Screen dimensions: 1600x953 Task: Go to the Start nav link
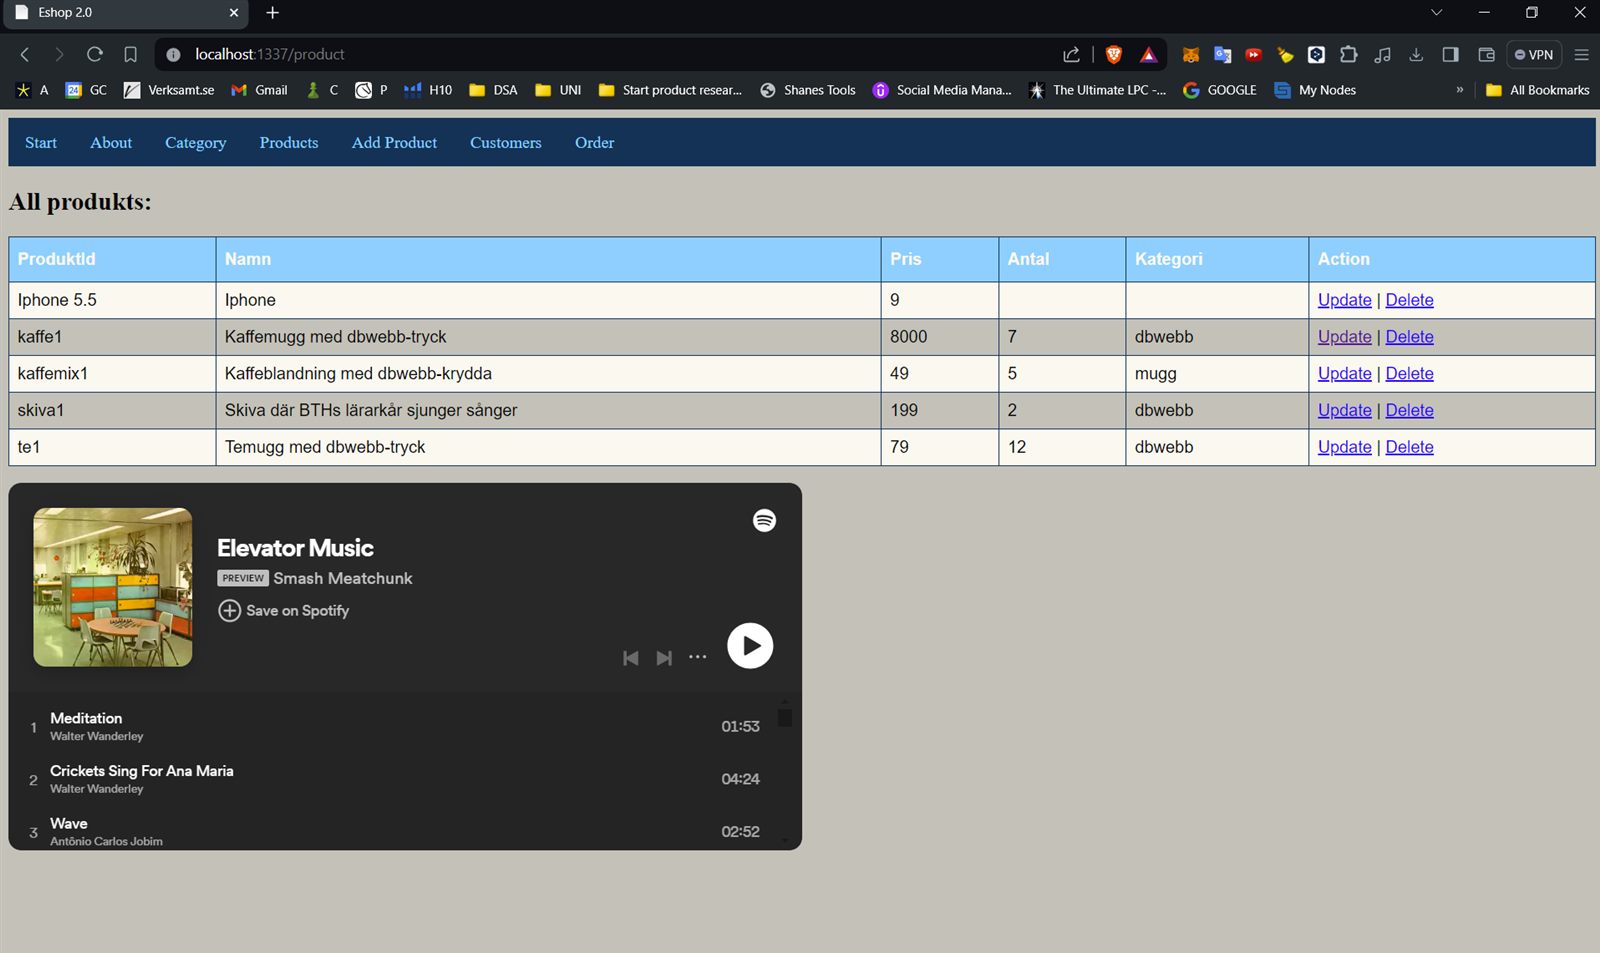point(41,142)
